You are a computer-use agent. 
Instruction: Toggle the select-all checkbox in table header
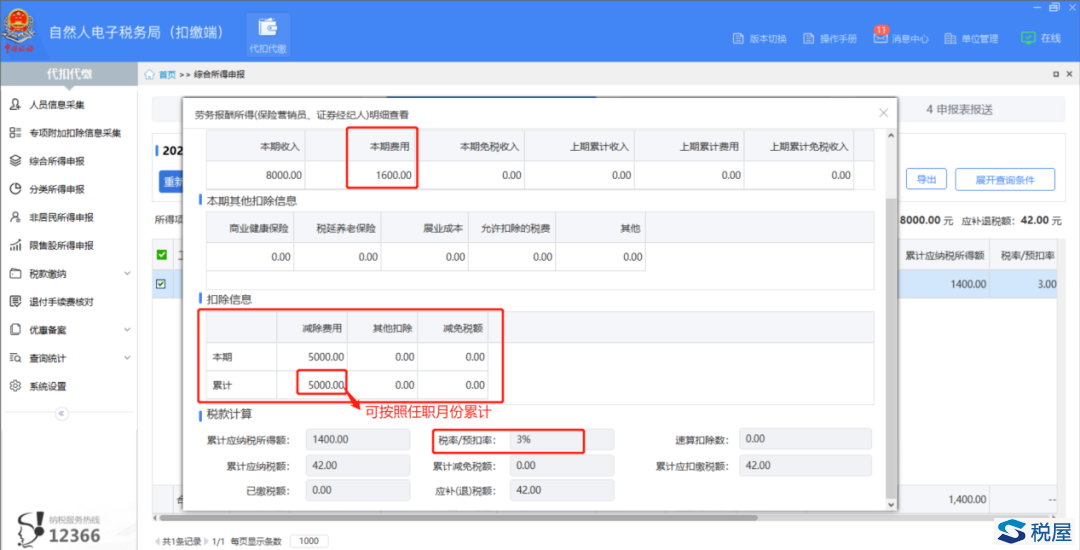[161, 255]
